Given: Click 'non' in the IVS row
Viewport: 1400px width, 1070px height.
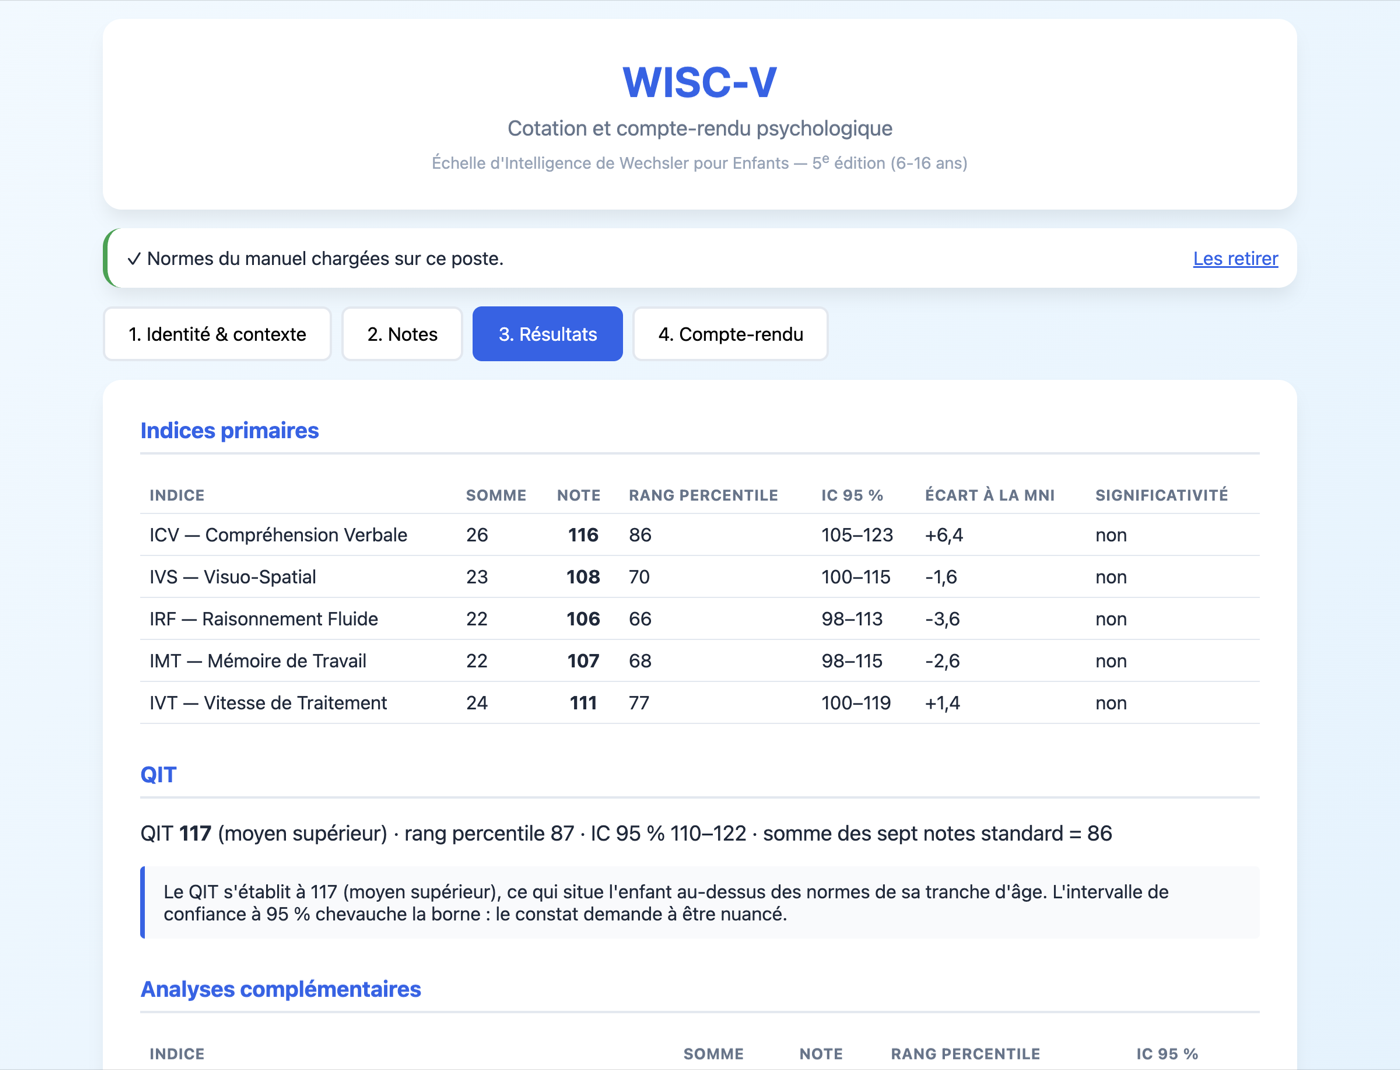Looking at the screenshot, I should (1111, 577).
